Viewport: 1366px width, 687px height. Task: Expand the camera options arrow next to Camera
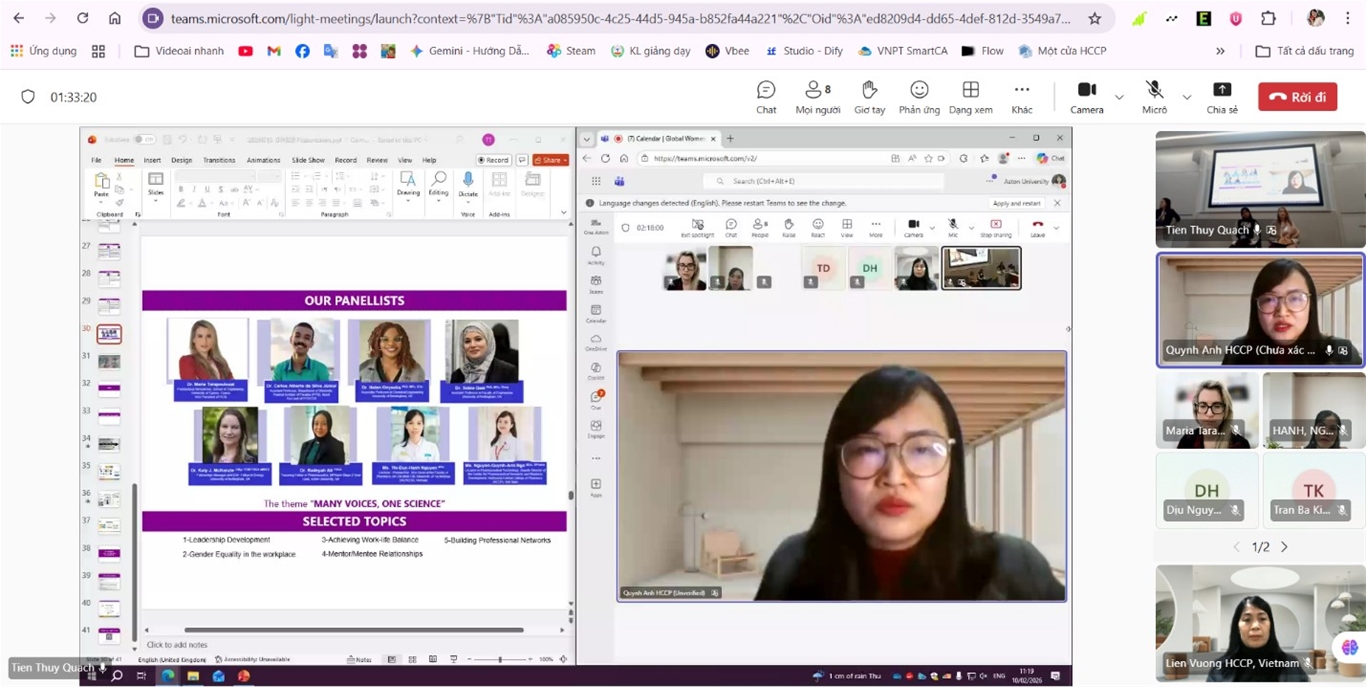(1119, 97)
